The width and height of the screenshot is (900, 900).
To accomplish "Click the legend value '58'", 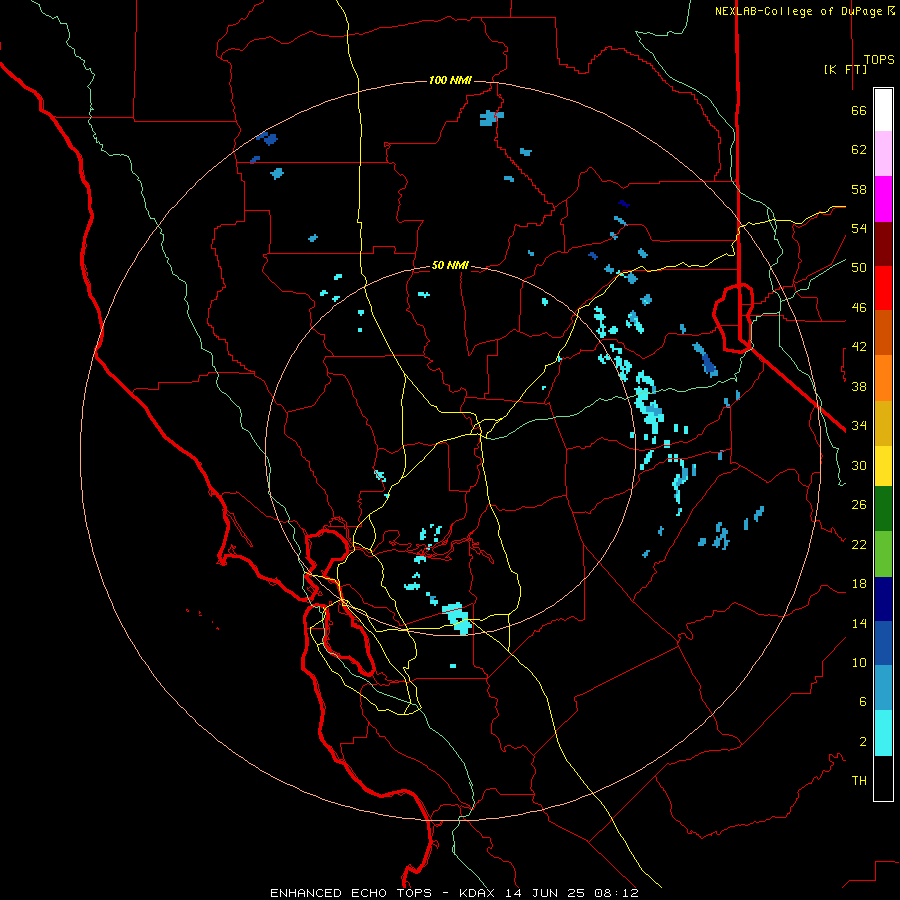I will point(859,189).
